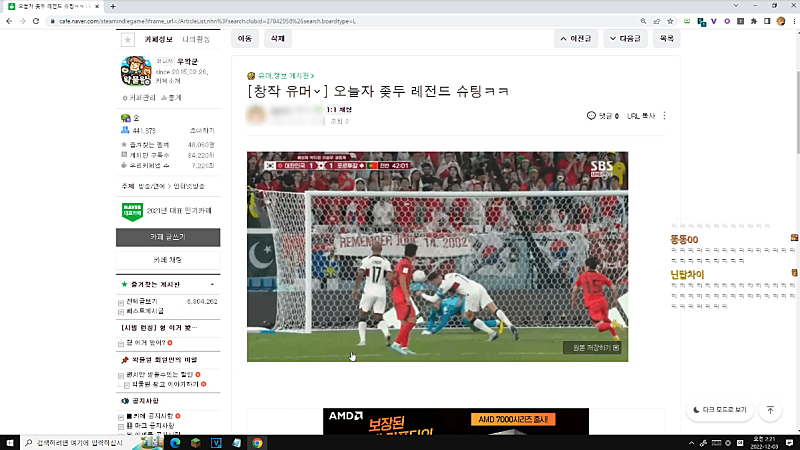Screen dimensions: 800x450
Task: Collapse 즐겨찾는 게시판 section arrow
Action: [x=212, y=285]
